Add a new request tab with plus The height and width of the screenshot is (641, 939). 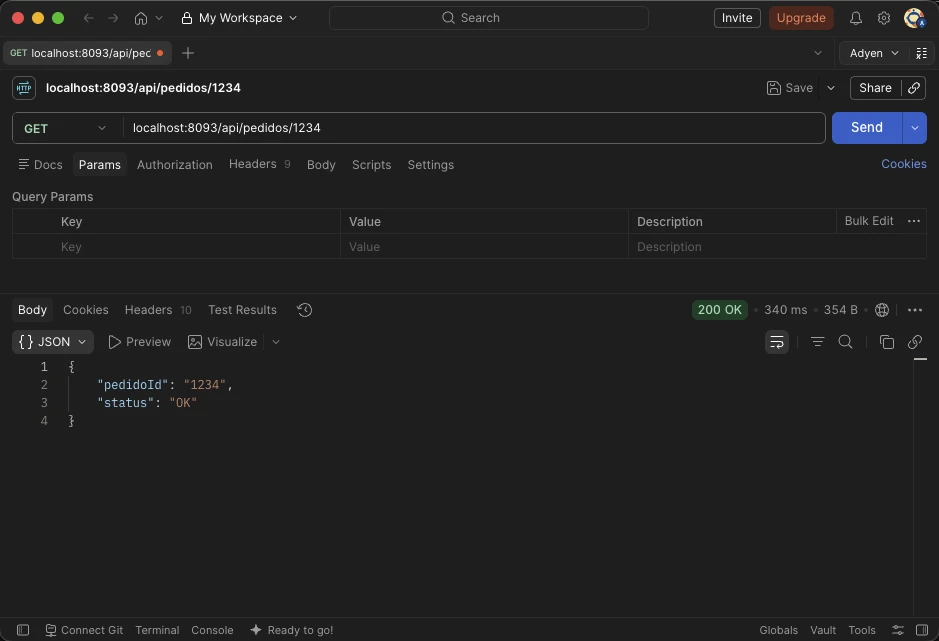click(x=188, y=53)
